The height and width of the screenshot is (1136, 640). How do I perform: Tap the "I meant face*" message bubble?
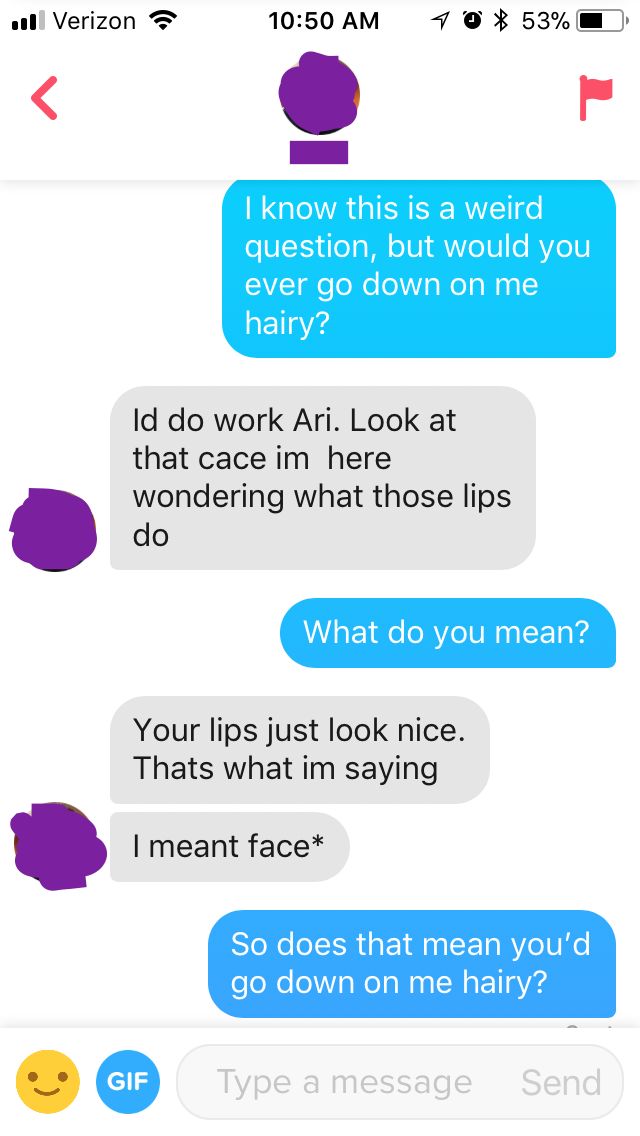(x=229, y=846)
